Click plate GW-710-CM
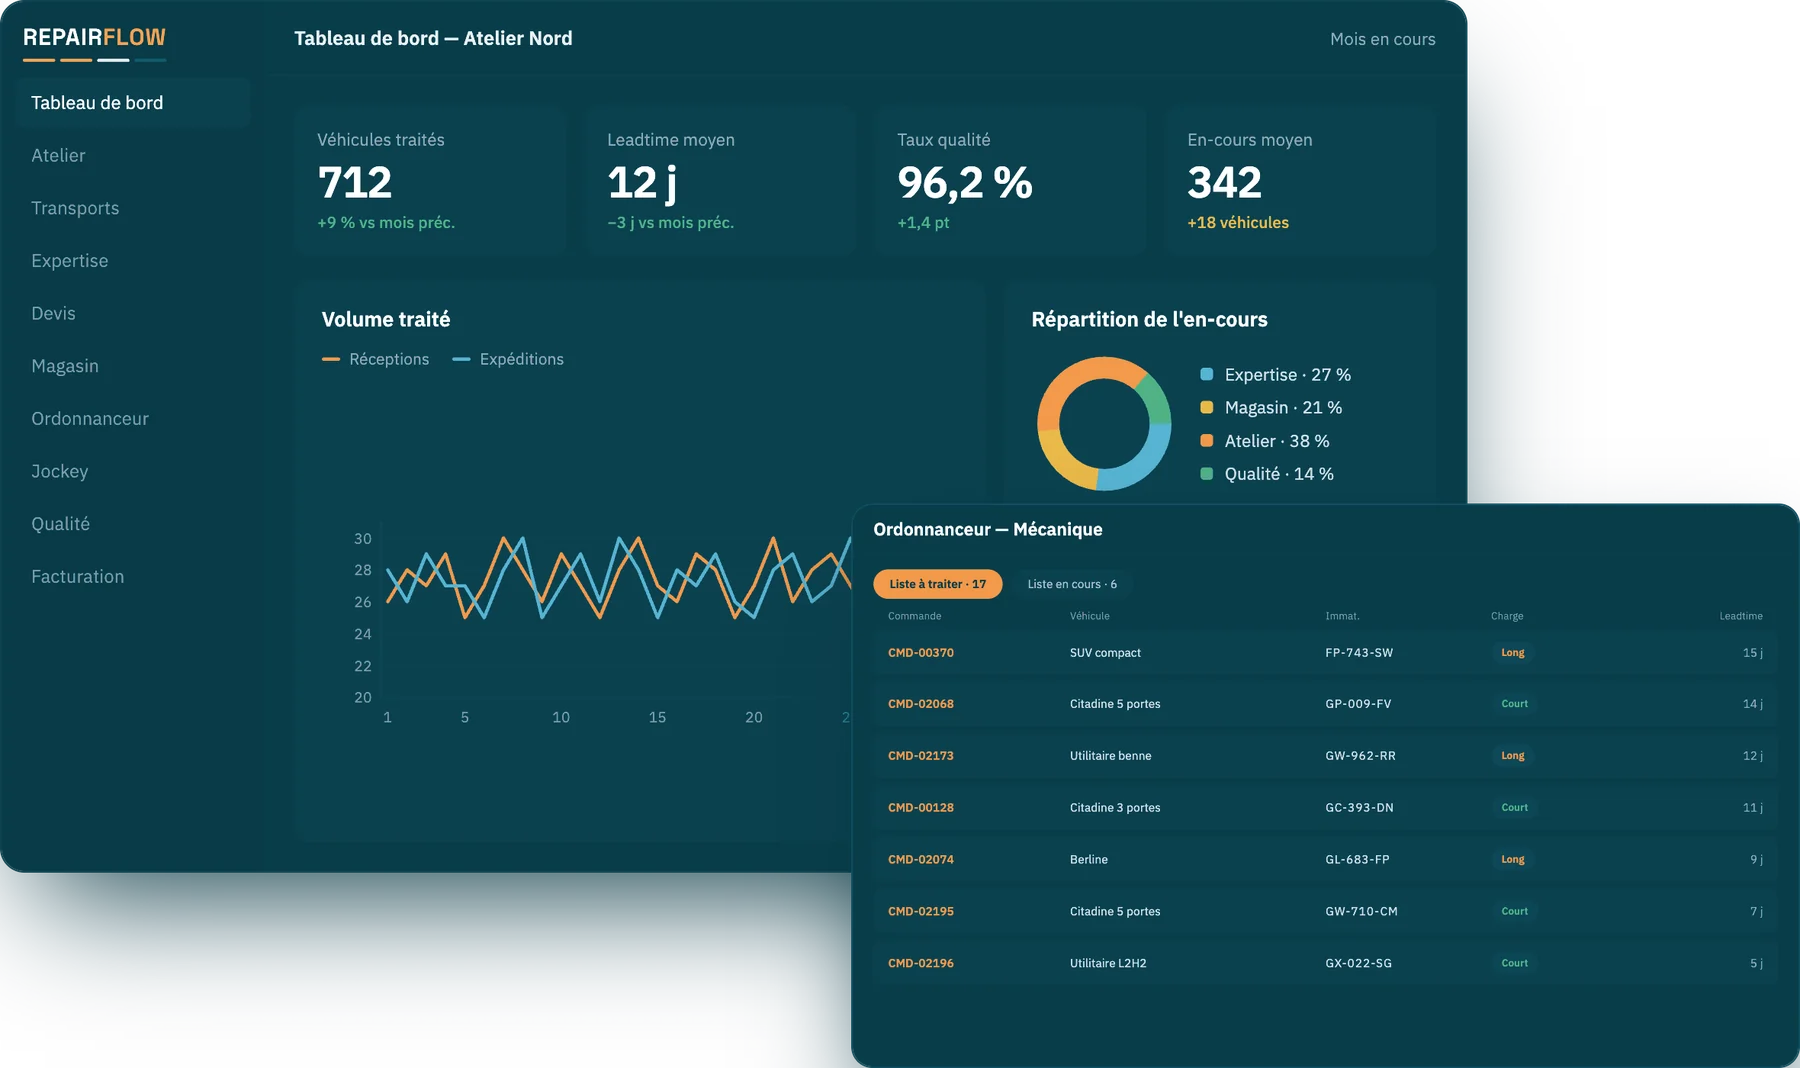 pyautogui.click(x=1361, y=912)
